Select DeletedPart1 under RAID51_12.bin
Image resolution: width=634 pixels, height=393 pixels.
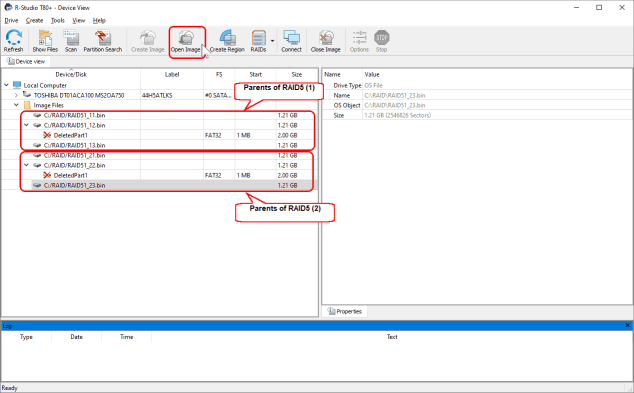(70, 135)
